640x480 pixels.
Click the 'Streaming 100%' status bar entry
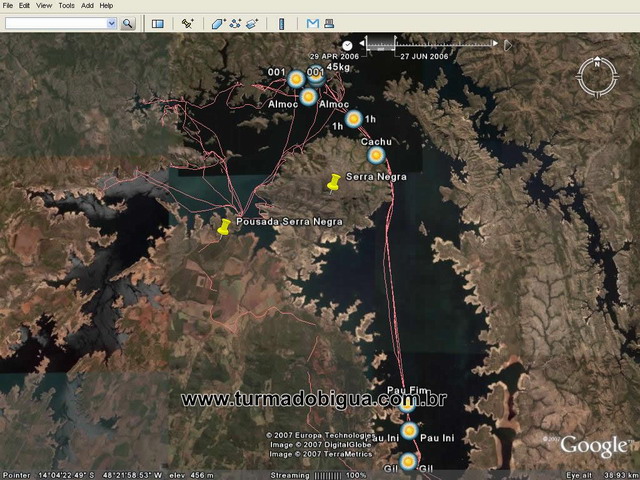(x=317, y=476)
